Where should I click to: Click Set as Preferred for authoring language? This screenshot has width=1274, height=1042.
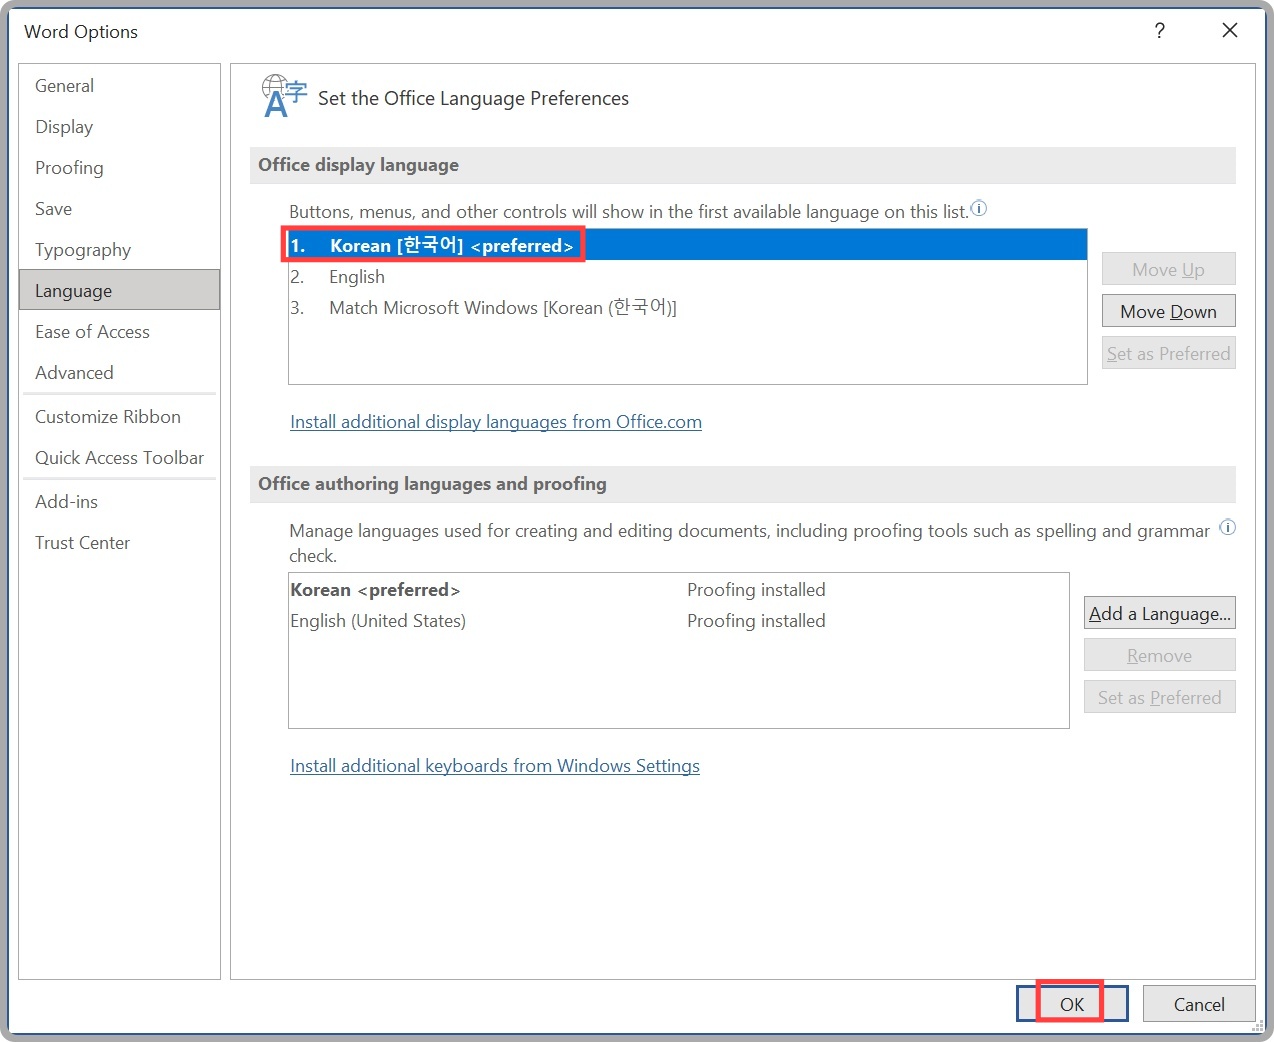1159,697
